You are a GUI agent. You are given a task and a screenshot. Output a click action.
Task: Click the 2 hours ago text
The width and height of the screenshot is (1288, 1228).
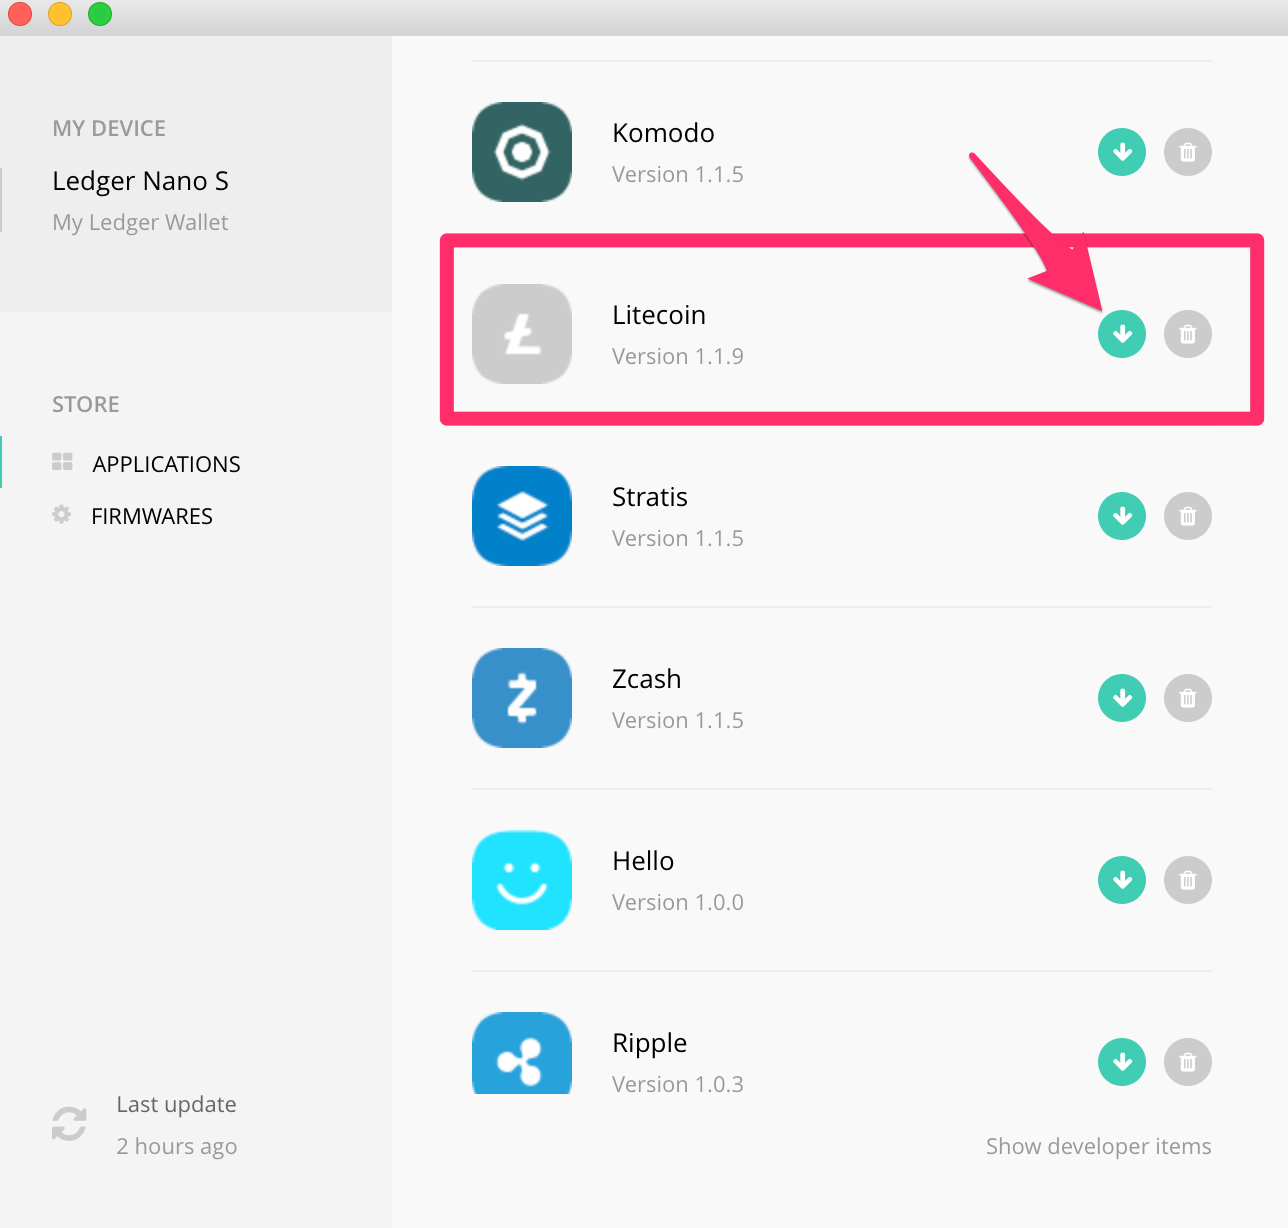(176, 1146)
